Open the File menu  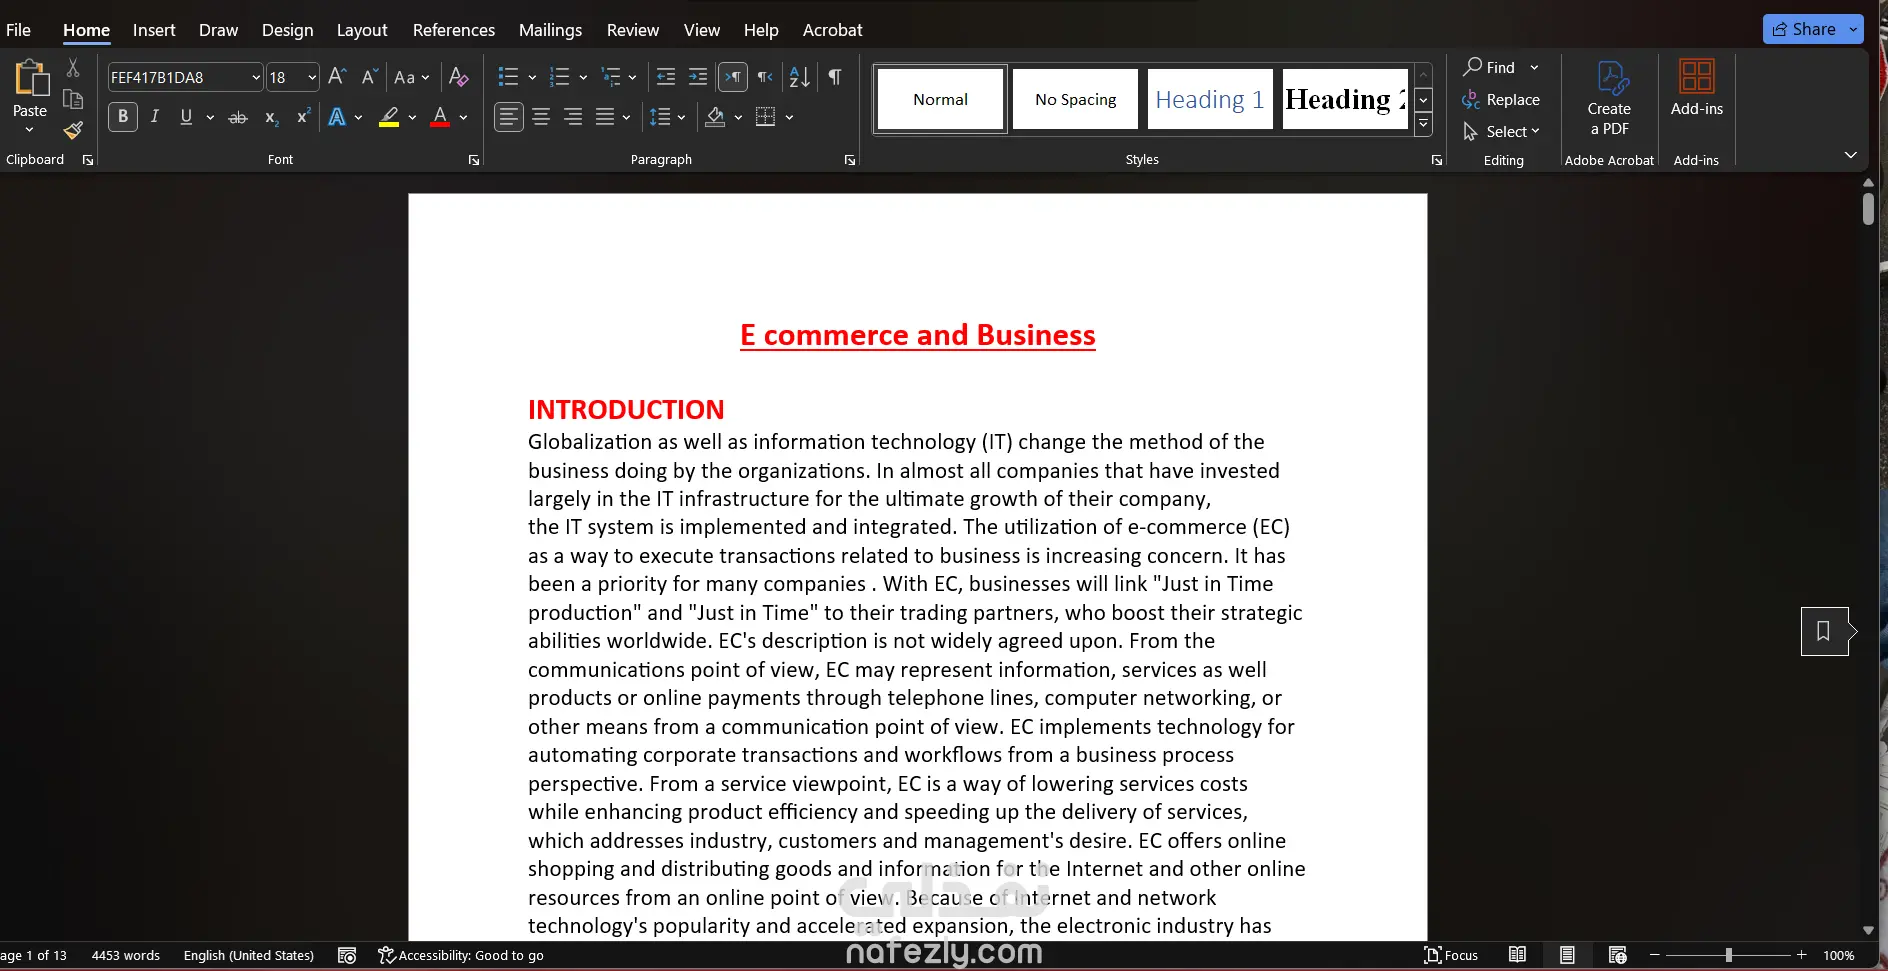18,30
